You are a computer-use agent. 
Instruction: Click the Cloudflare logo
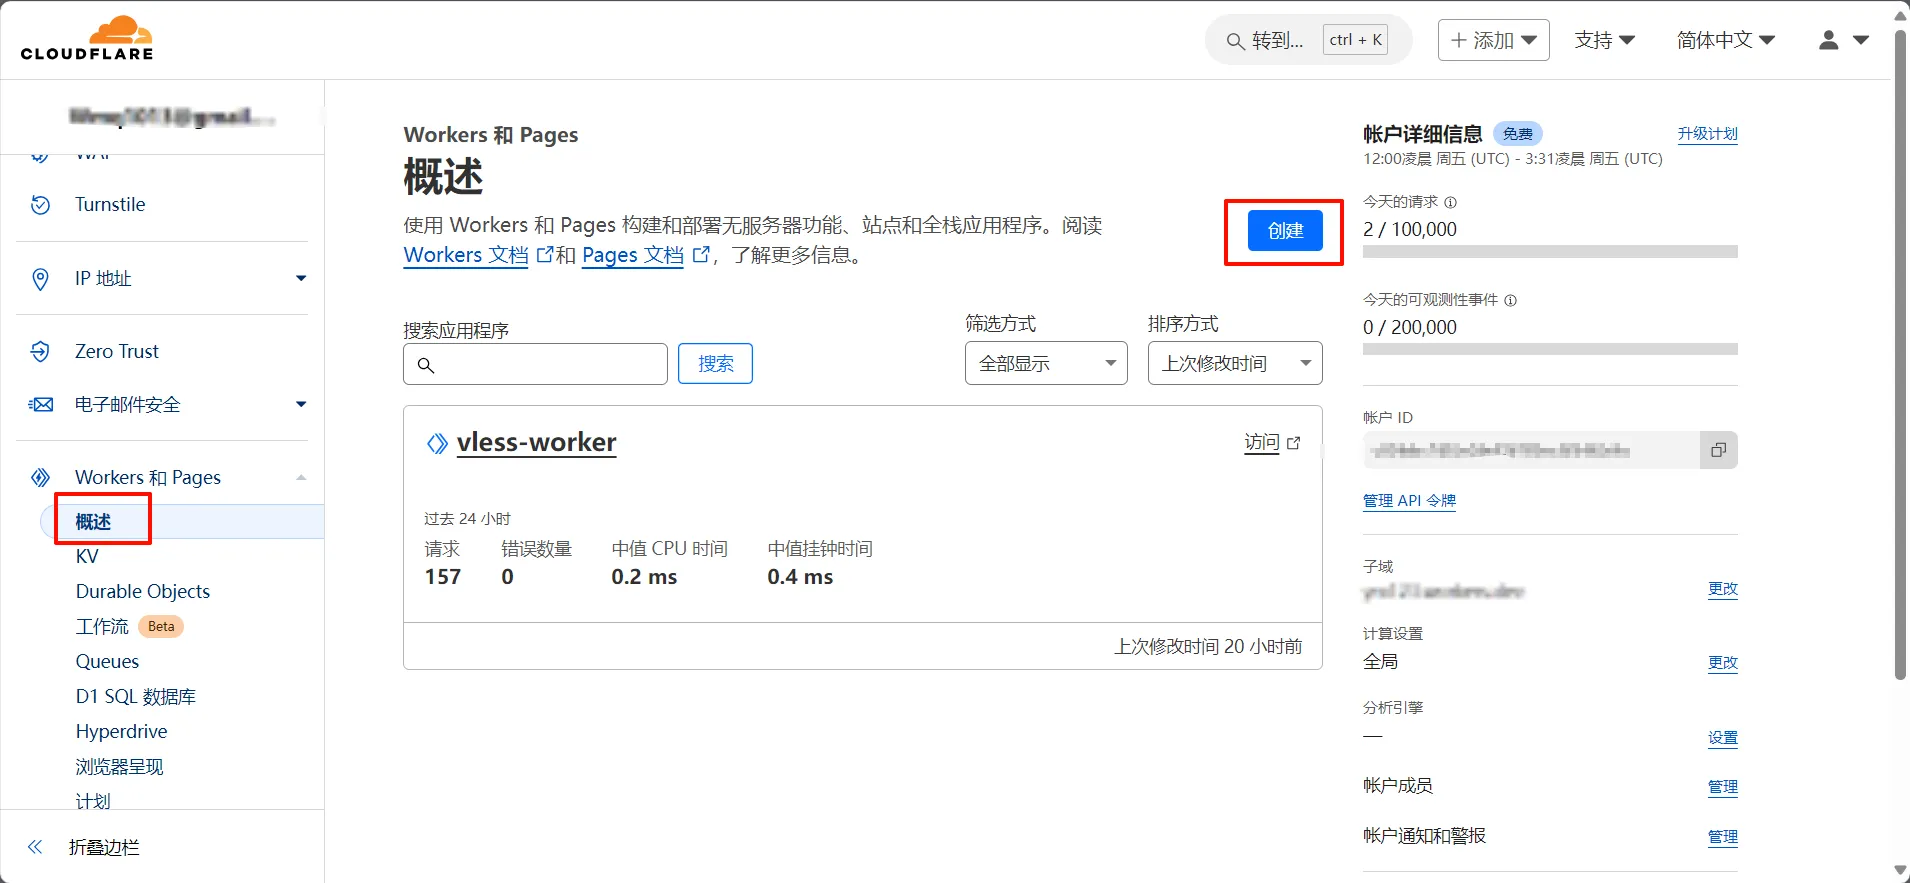pyautogui.click(x=87, y=39)
